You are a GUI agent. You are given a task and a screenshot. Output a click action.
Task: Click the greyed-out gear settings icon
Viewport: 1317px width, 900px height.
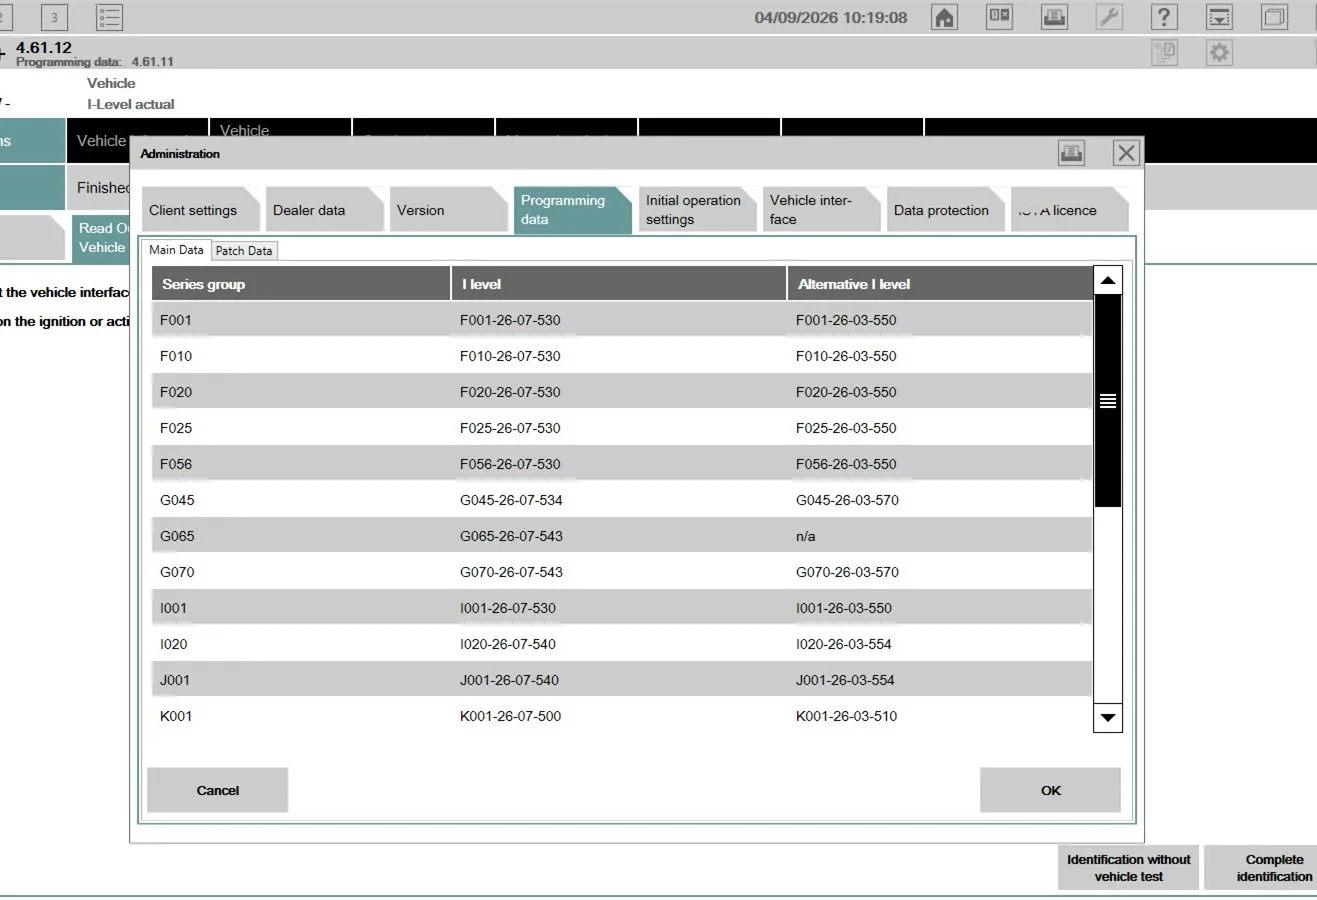1219,52
